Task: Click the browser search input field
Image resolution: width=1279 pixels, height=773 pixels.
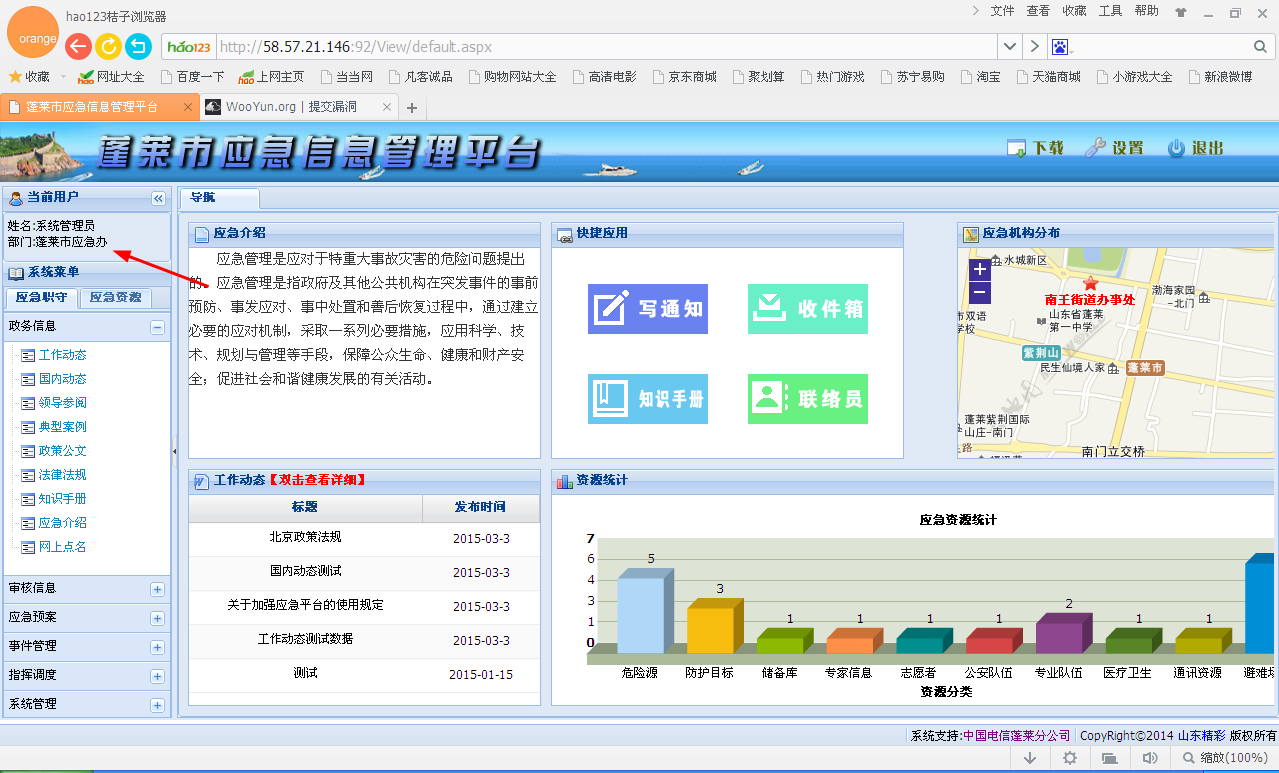Action: pyautogui.click(x=1160, y=47)
